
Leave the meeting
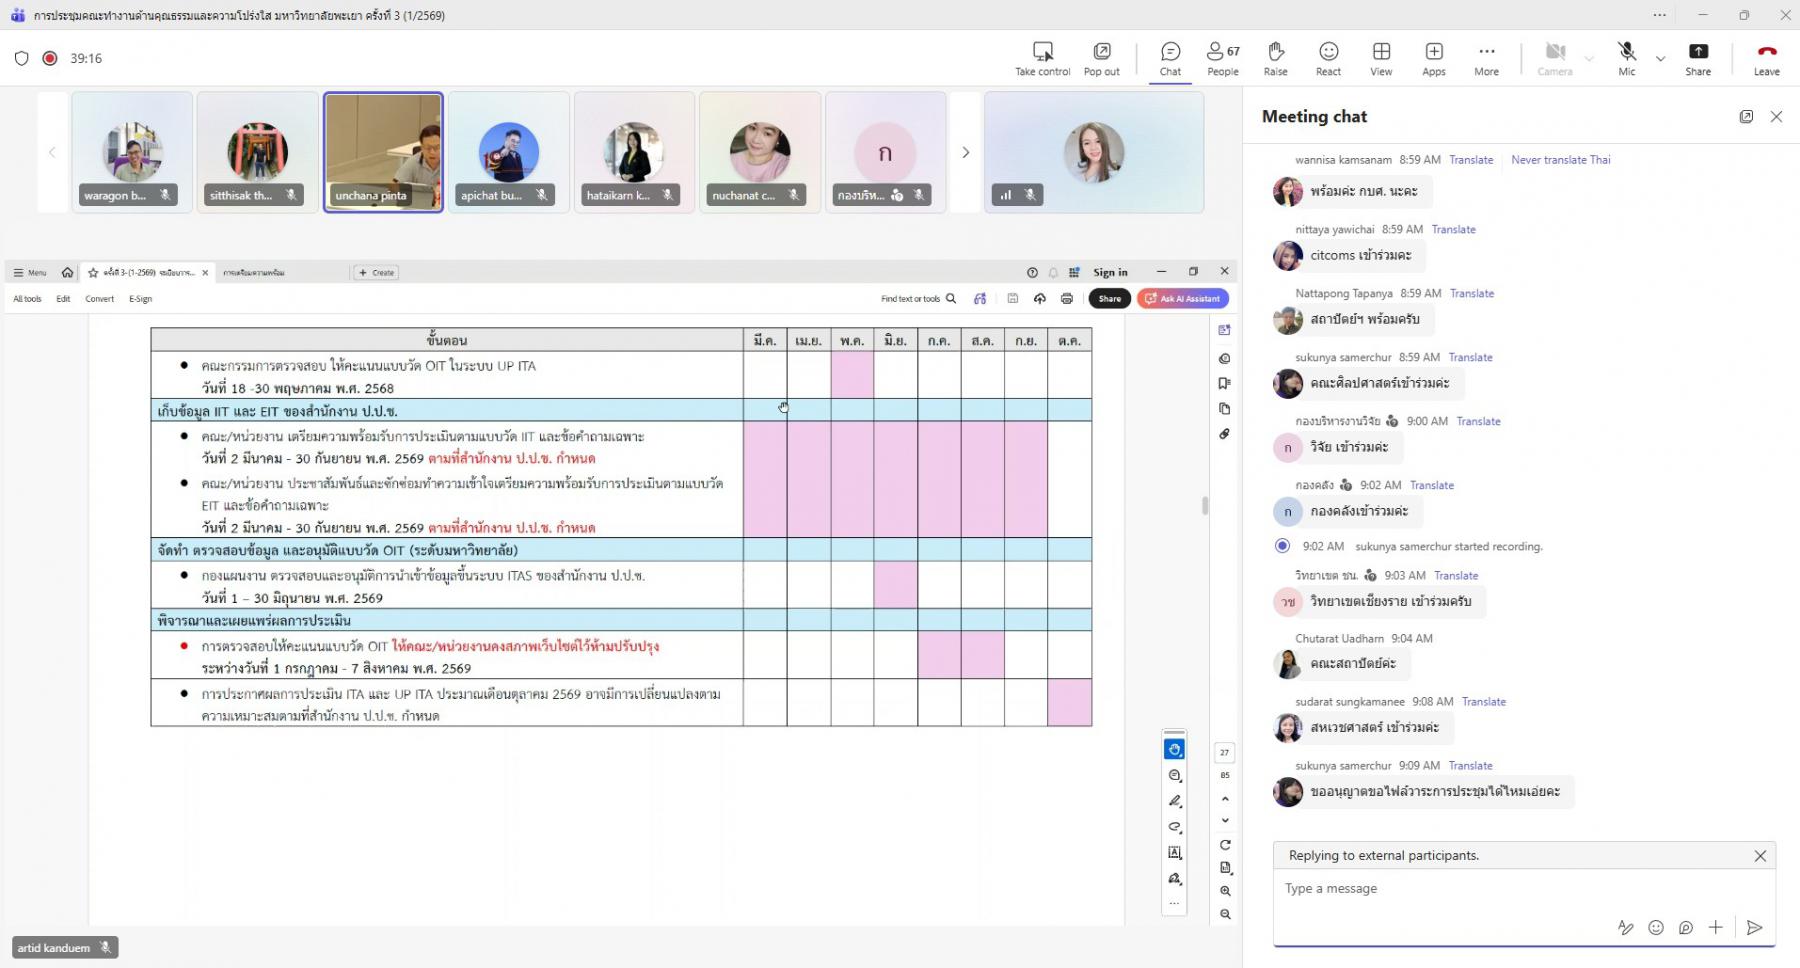pyautogui.click(x=1766, y=58)
